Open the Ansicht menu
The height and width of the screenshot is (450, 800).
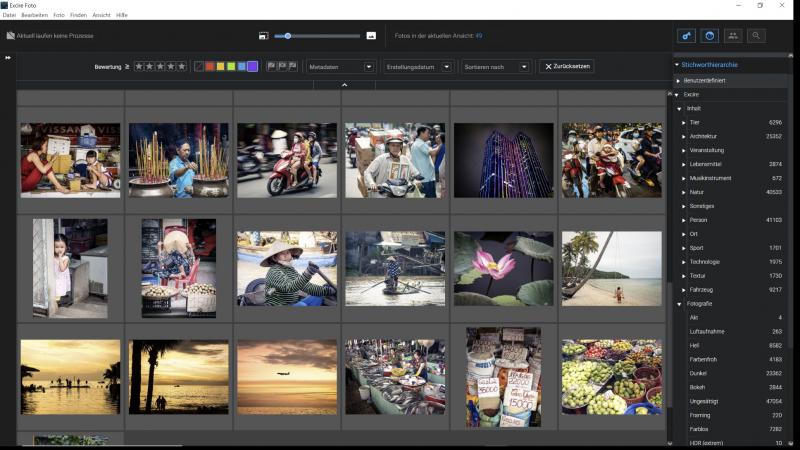[102, 15]
